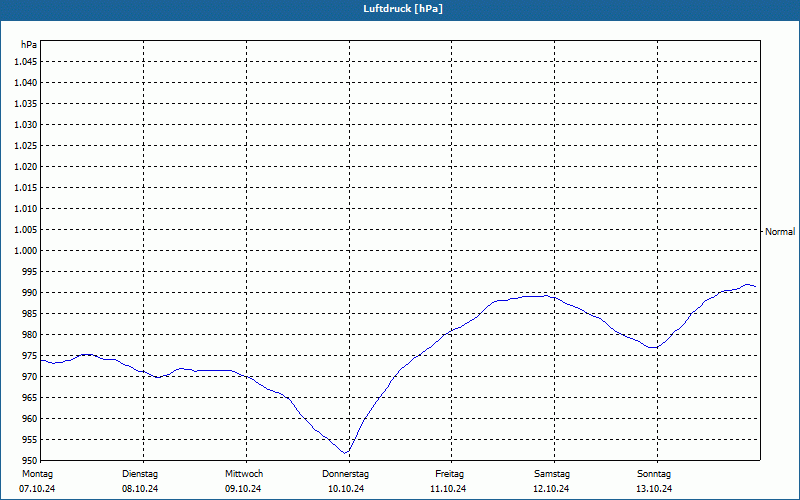Click the 'Normal' pressure marker label
Image resolution: width=800 pixels, height=500 pixels.
tap(780, 232)
